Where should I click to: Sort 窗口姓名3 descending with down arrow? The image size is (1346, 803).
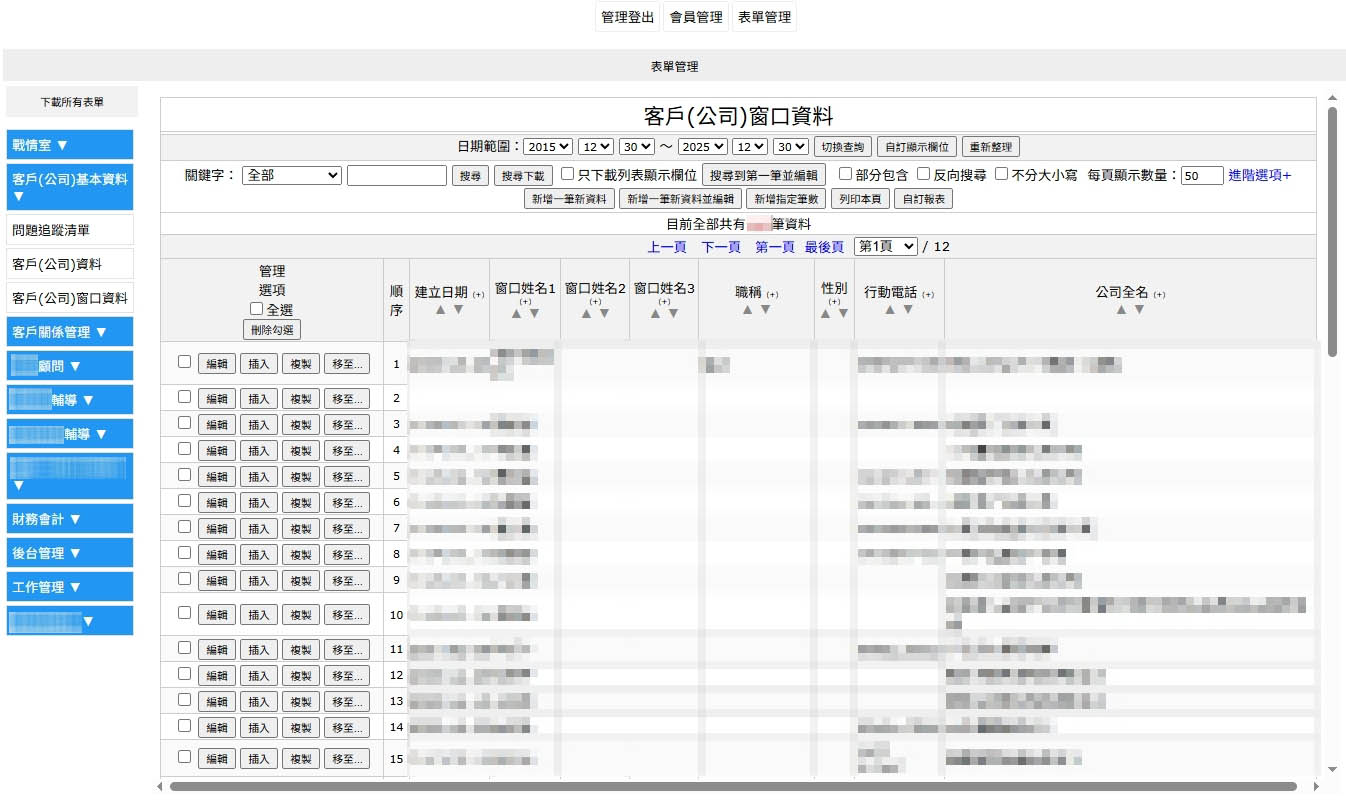click(x=673, y=314)
